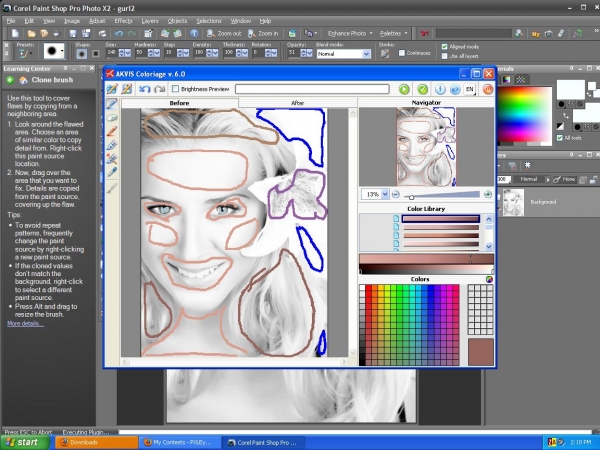600x450 pixels.
Task: Click the Navigator zoom slider handle
Action: (x=411, y=197)
